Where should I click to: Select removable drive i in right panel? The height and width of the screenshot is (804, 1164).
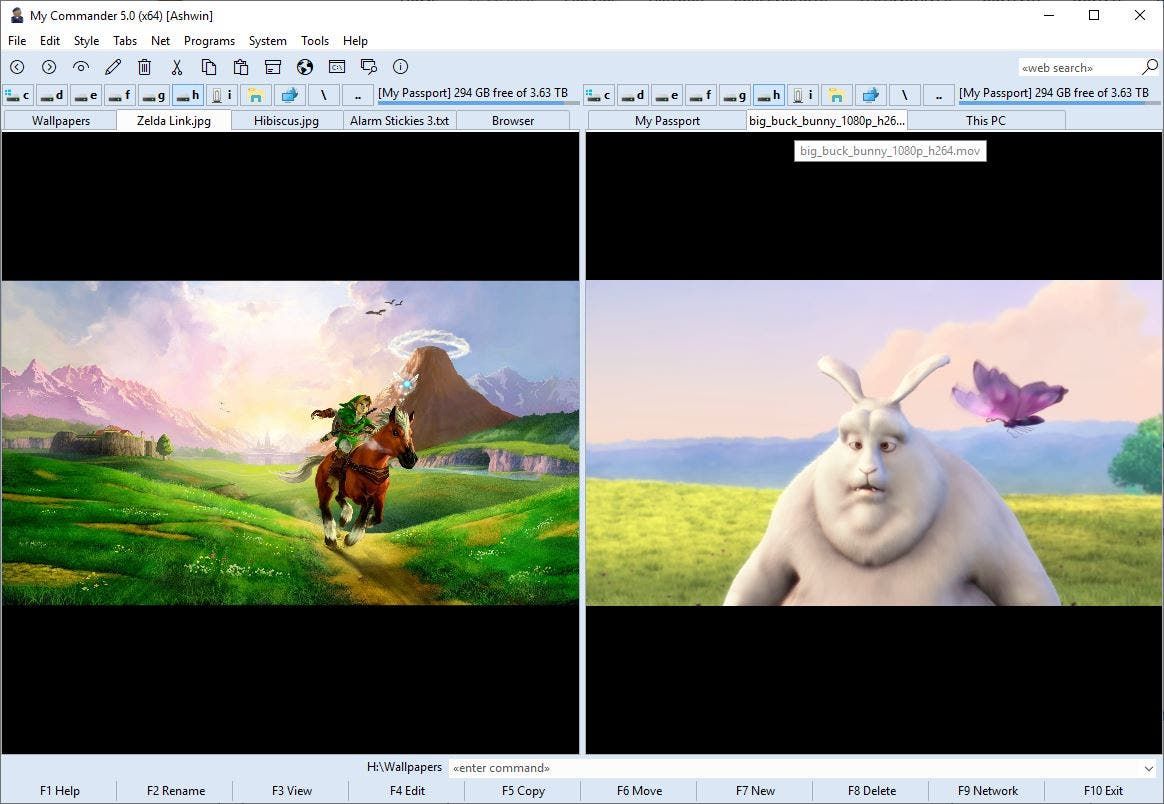(803, 94)
